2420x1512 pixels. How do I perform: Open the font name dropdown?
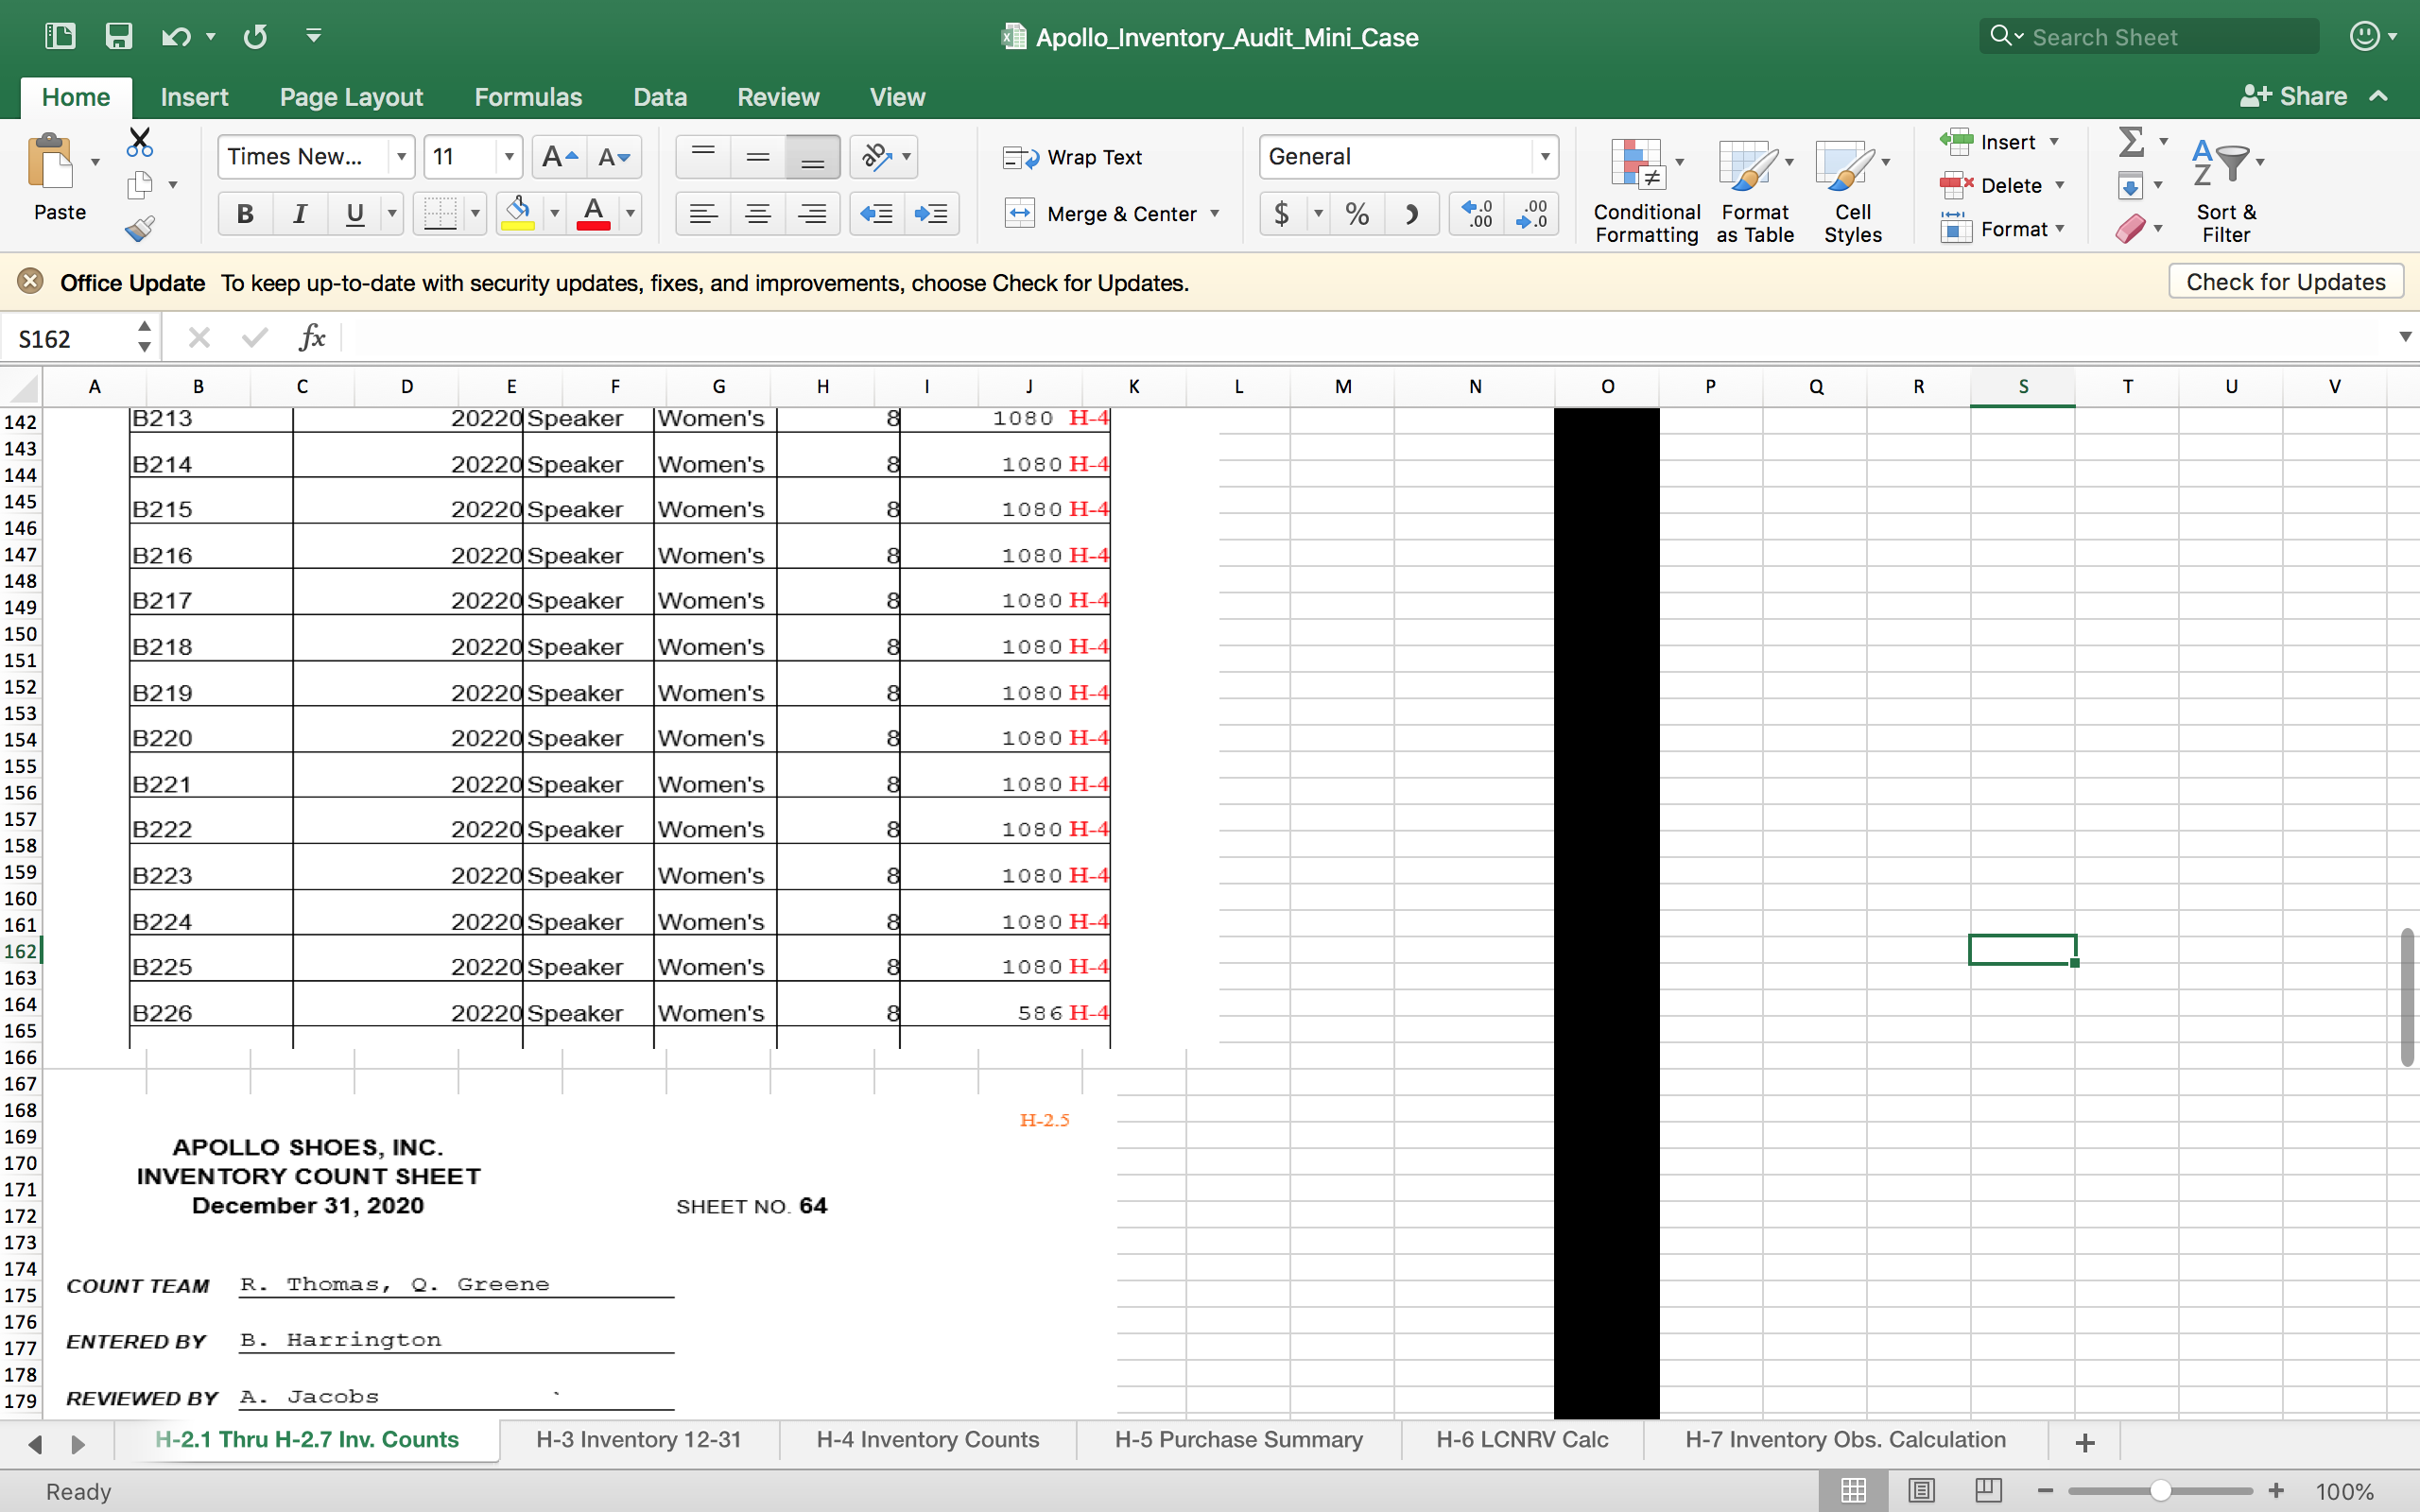pos(401,157)
